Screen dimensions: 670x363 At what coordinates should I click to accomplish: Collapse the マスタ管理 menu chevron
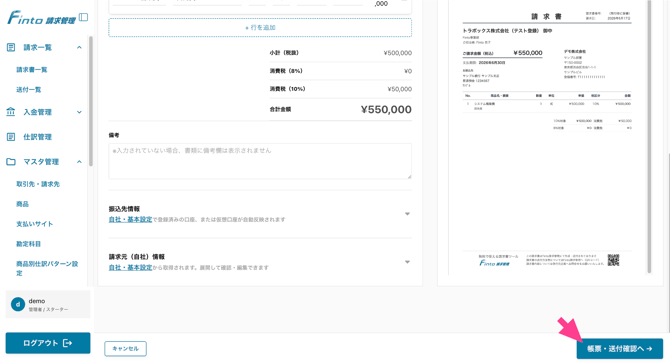click(79, 161)
